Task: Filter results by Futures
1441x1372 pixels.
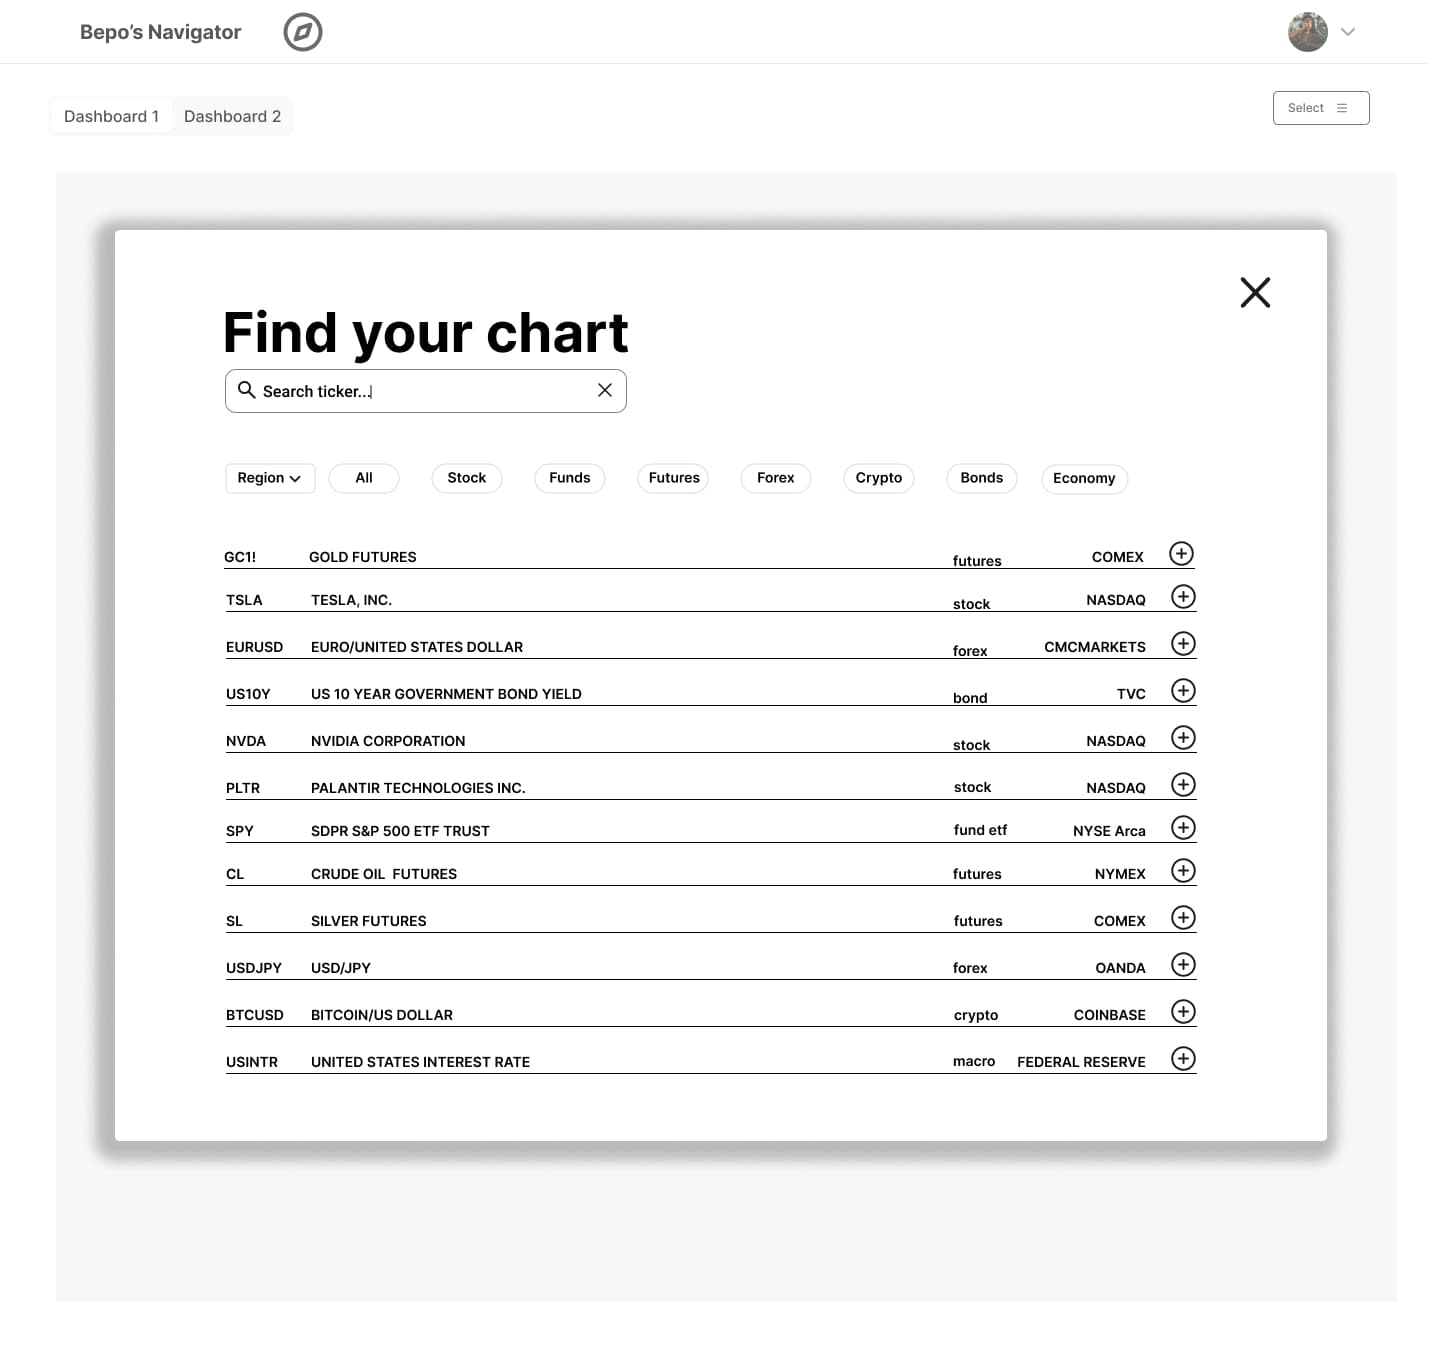Action: 674,478
